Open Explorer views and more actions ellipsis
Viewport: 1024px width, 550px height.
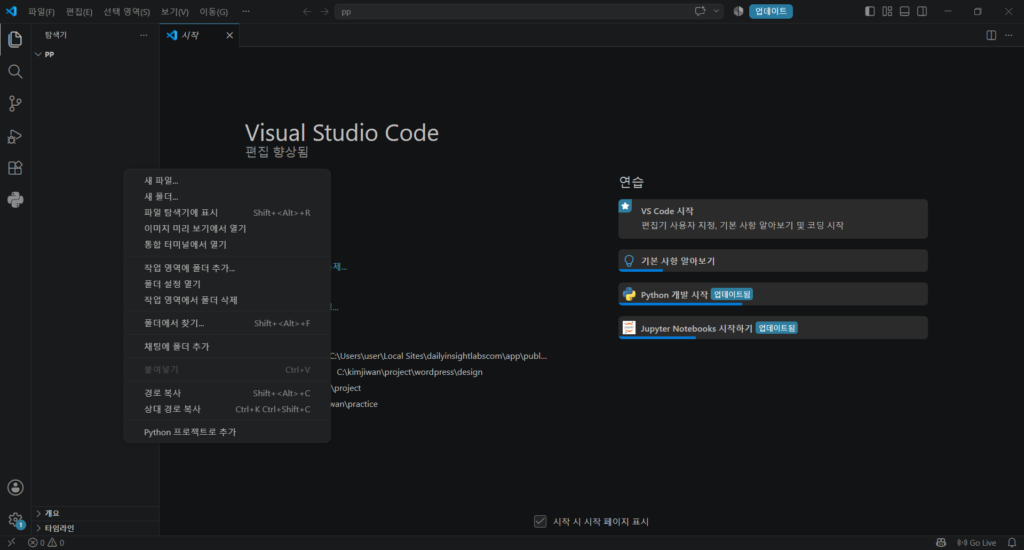pos(144,35)
